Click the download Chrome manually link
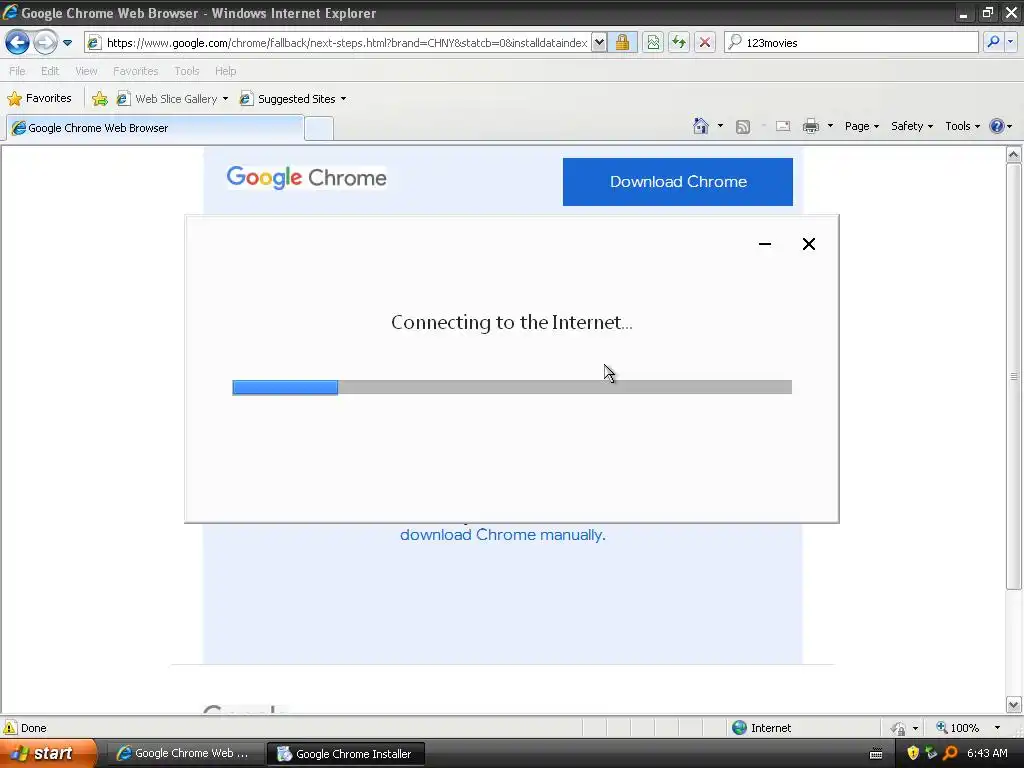The image size is (1024, 768). click(x=503, y=535)
